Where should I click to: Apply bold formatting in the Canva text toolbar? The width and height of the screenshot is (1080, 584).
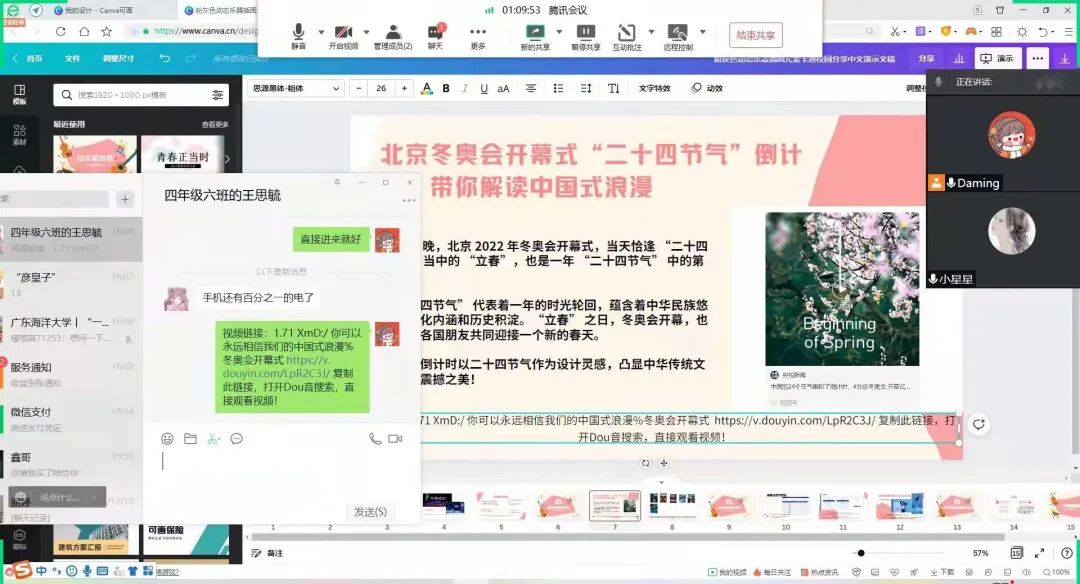click(446, 89)
